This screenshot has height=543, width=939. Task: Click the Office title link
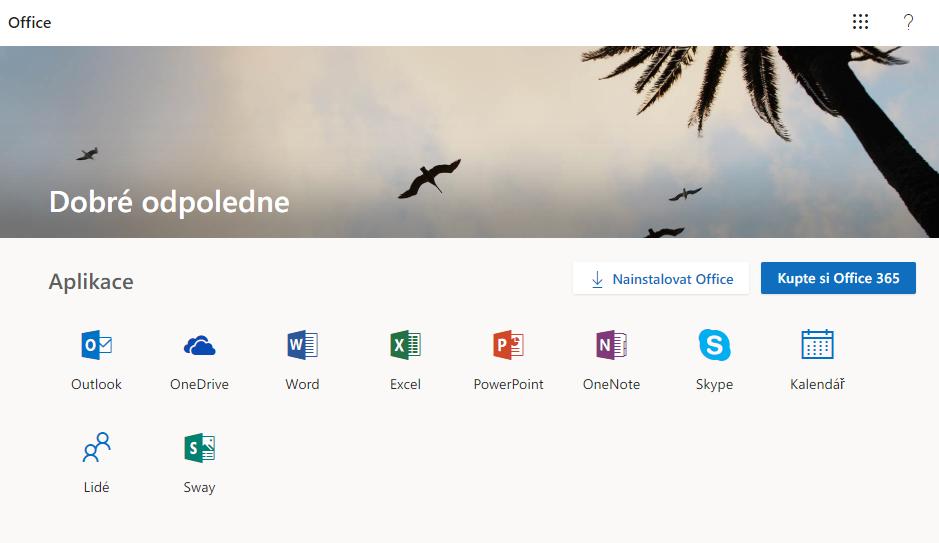(29, 23)
